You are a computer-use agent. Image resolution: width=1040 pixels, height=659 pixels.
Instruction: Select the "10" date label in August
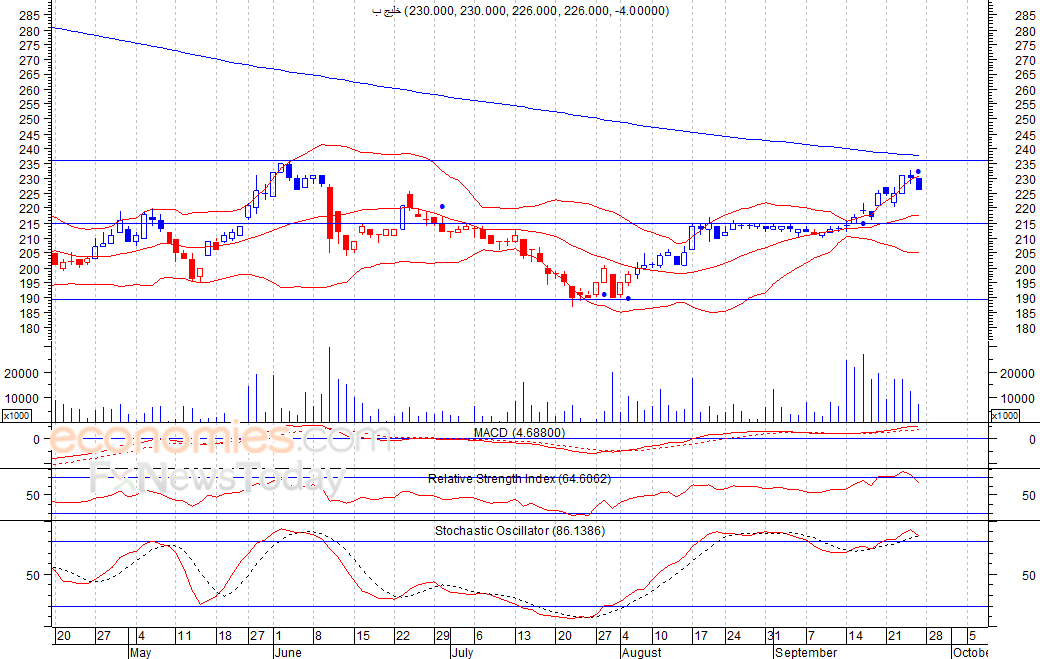[x=661, y=636]
